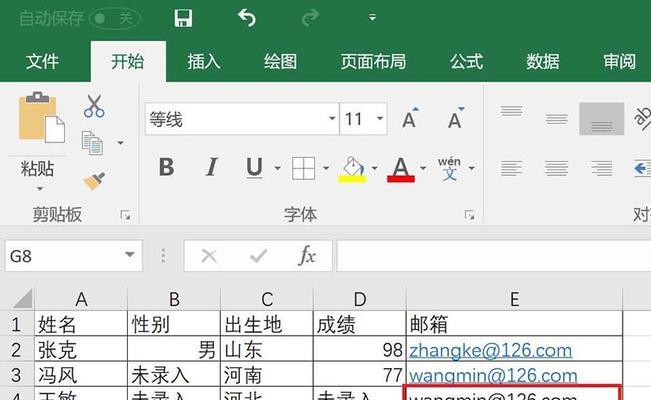Apply cell borders with the Borders icon
The width and height of the screenshot is (651, 400).
pos(303,168)
